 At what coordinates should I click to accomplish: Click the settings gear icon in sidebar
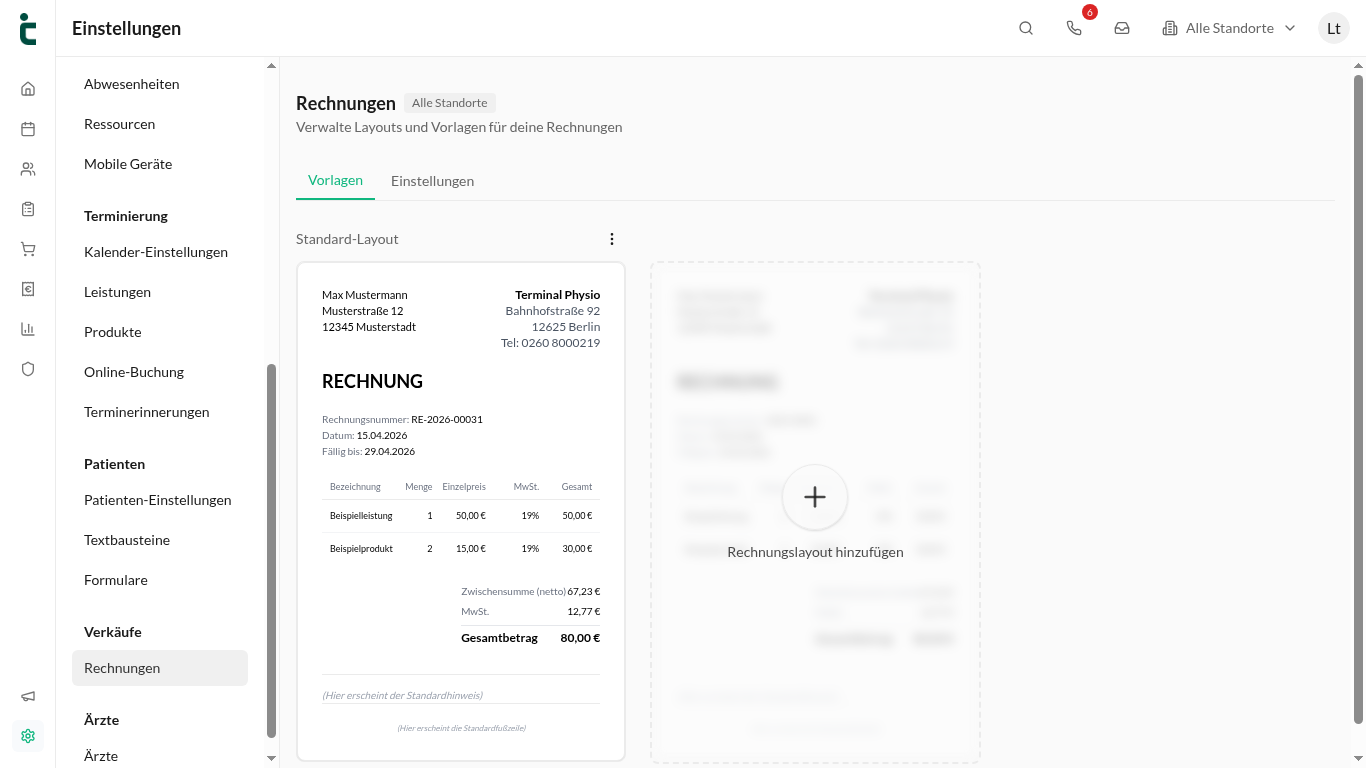(x=28, y=736)
